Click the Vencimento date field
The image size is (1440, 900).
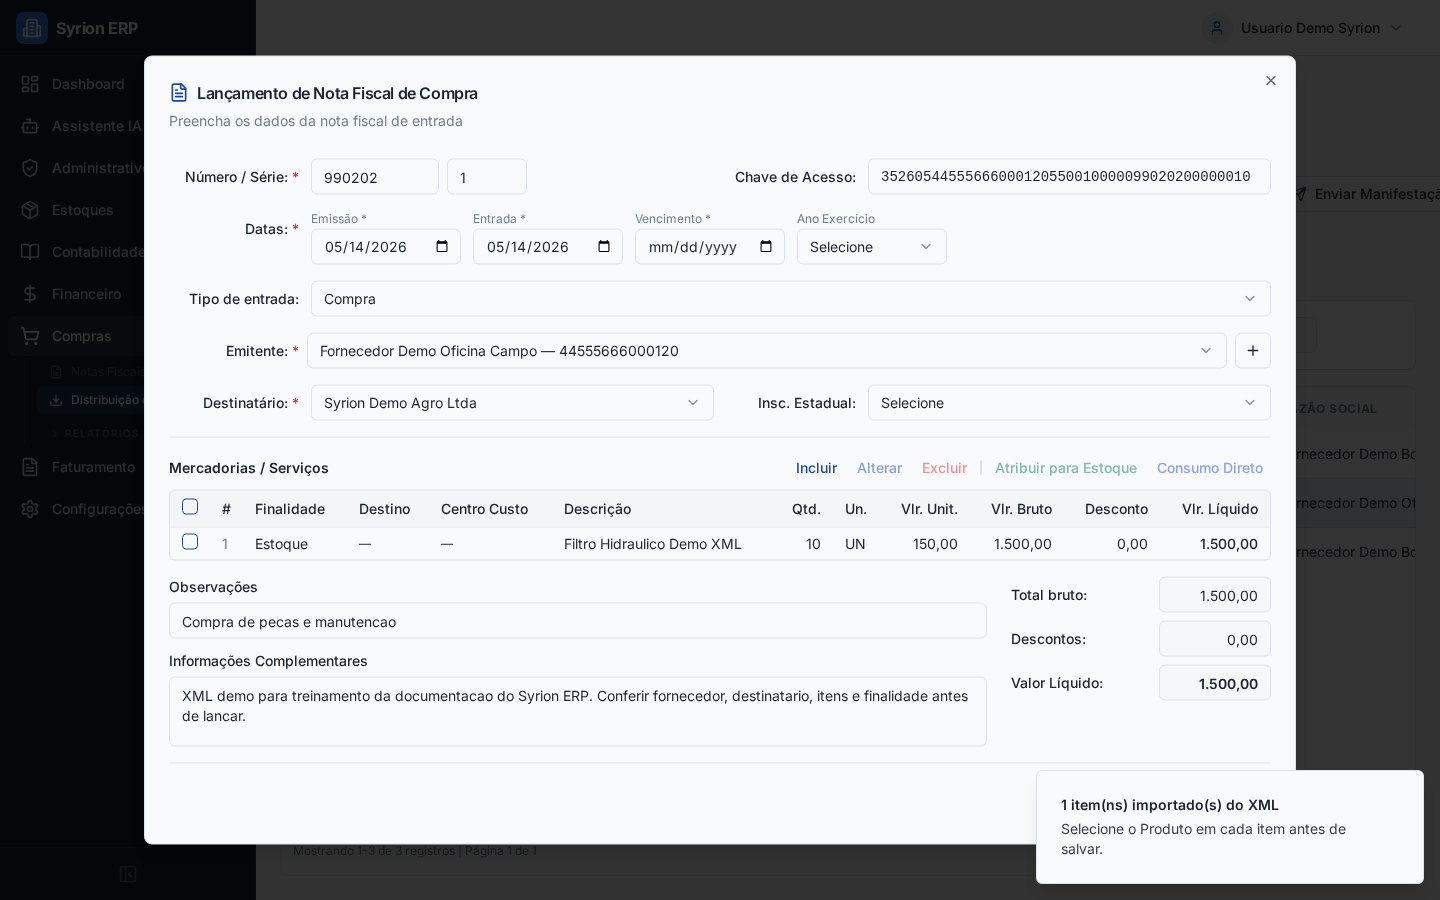pos(710,247)
